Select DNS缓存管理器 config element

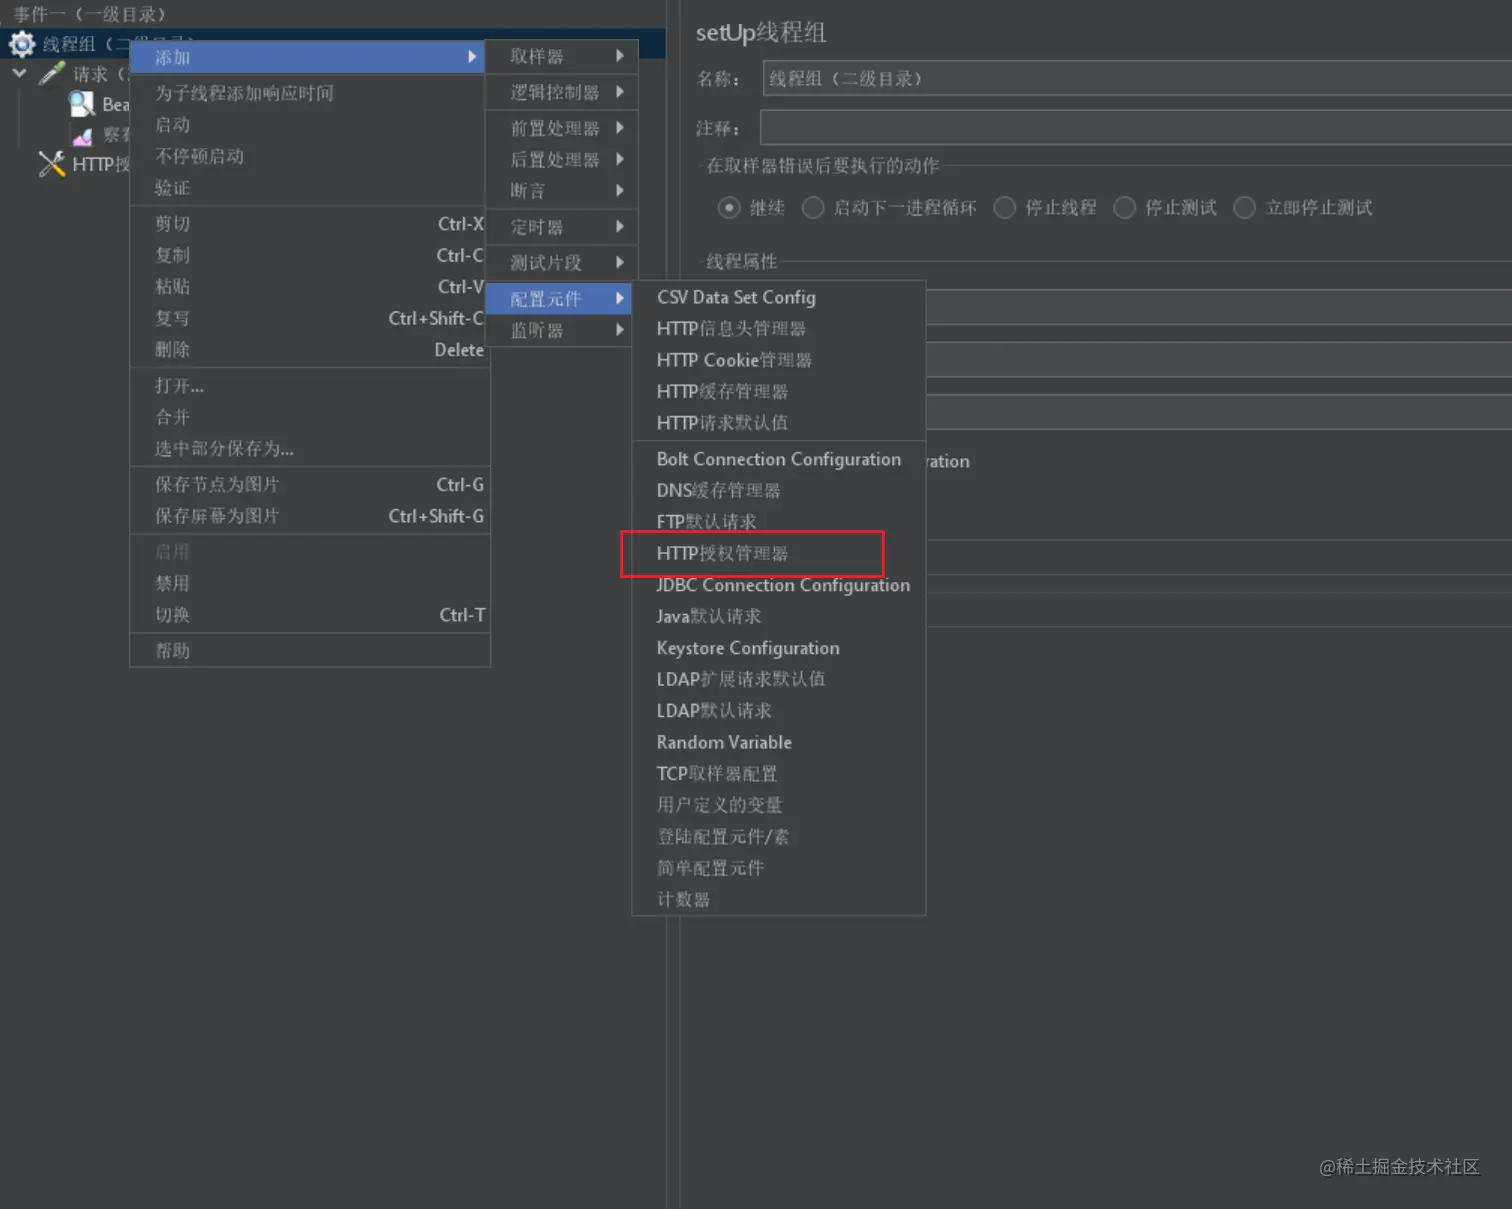pos(779,491)
